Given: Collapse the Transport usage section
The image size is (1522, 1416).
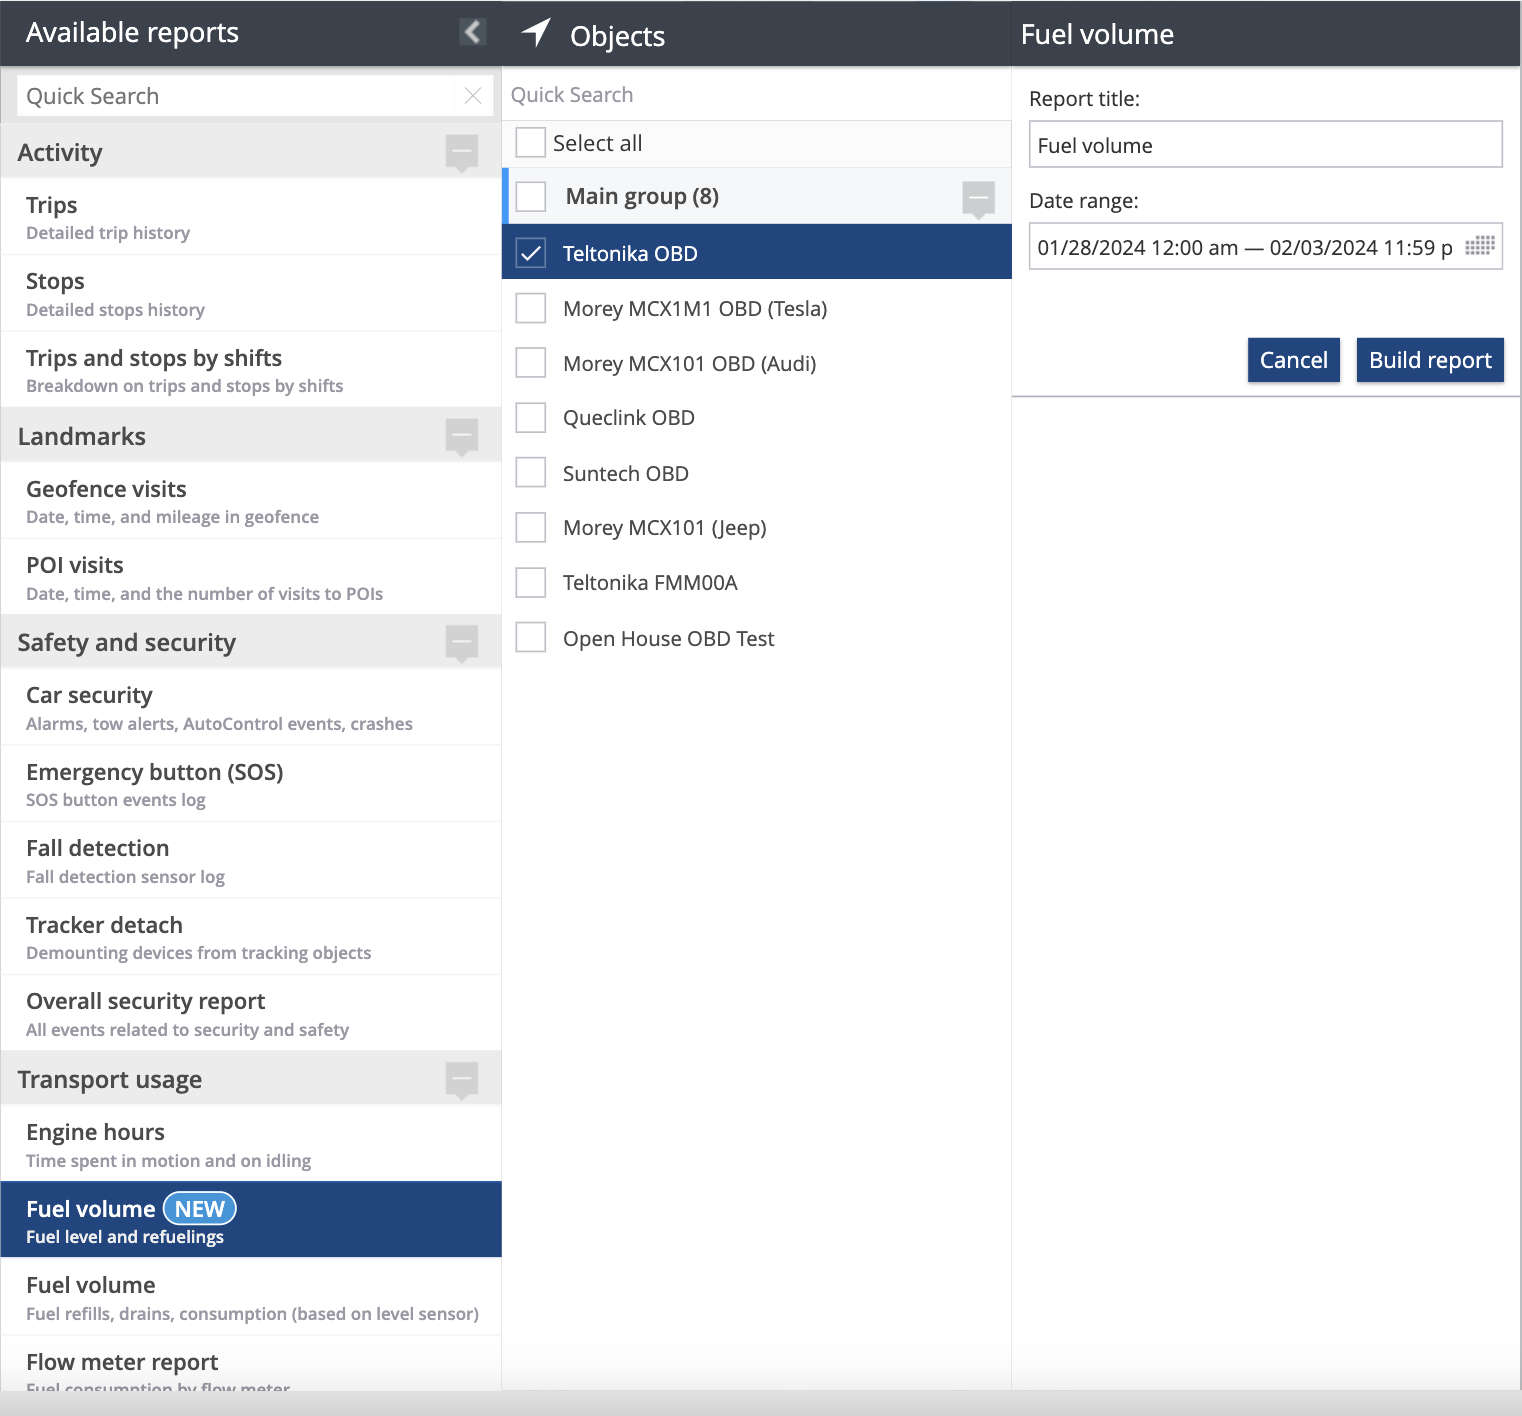Looking at the screenshot, I should pos(462,1080).
